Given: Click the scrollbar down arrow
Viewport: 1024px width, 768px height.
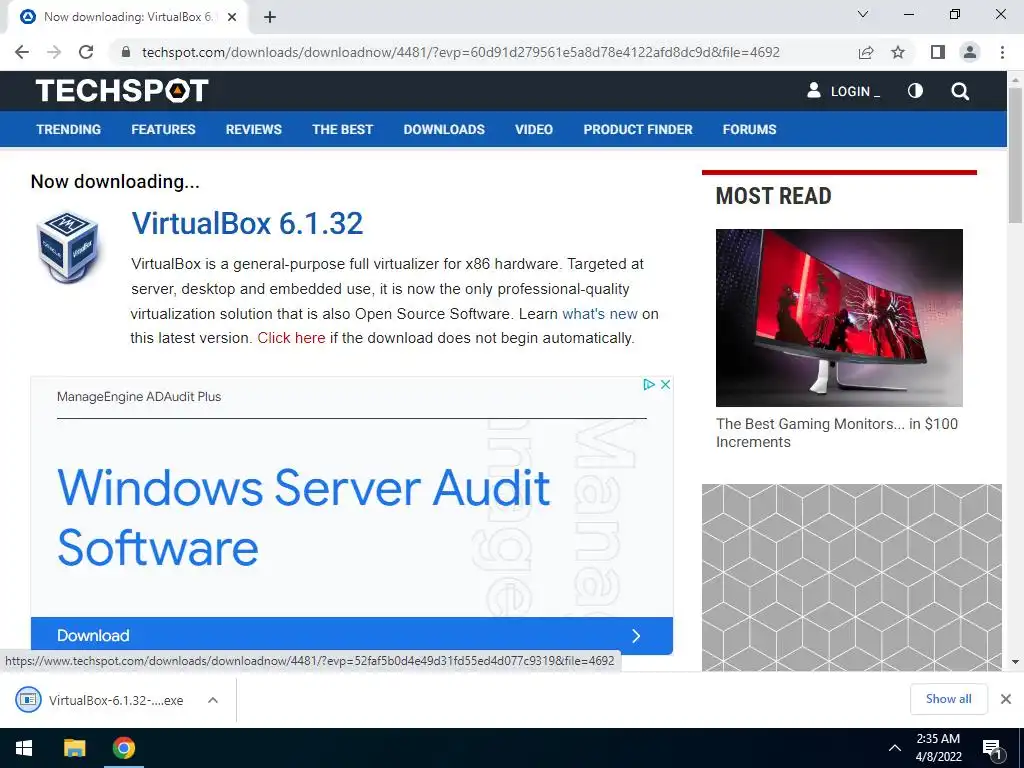Looking at the screenshot, I should 1015,662.
